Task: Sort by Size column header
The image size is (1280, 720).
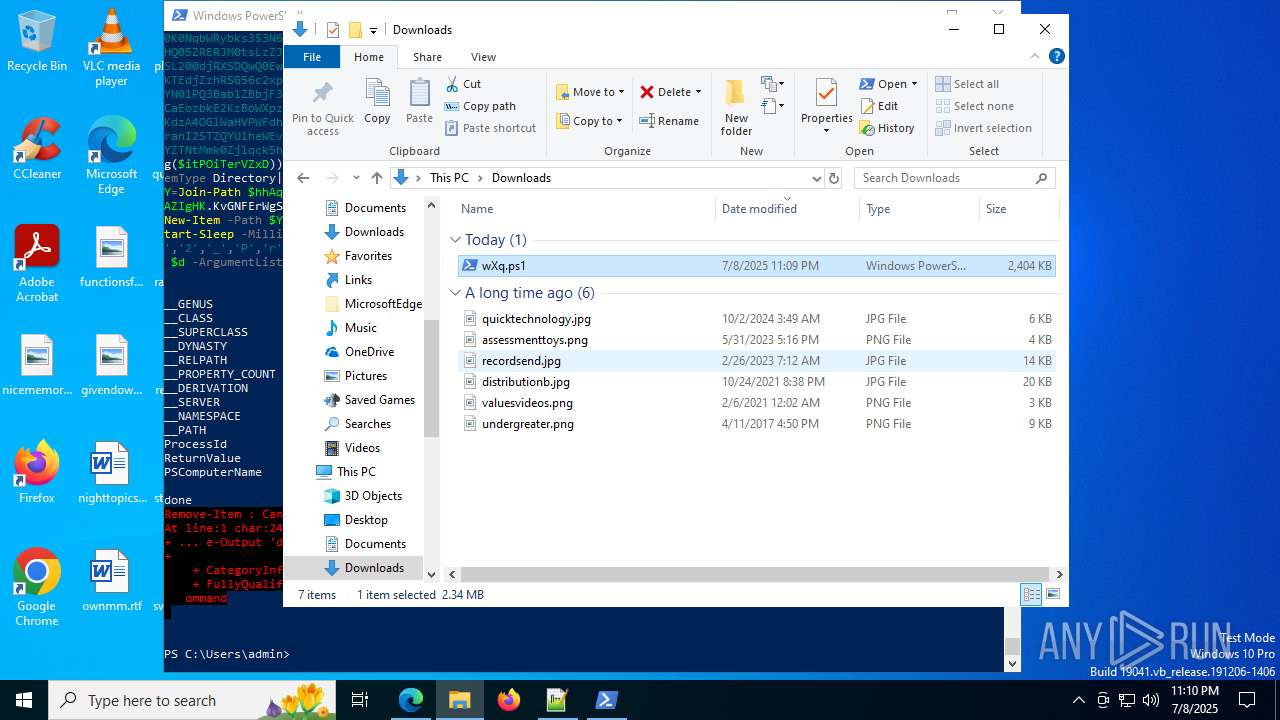Action: (1017, 209)
